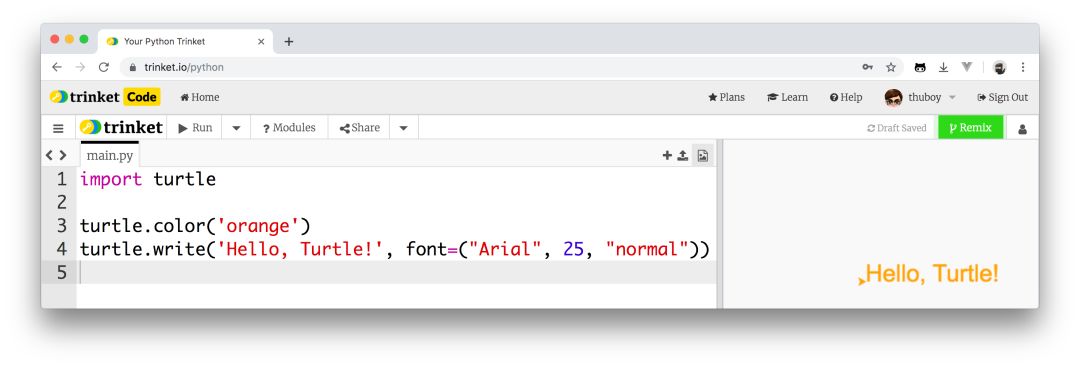Add a new file with plus icon

[667, 156]
